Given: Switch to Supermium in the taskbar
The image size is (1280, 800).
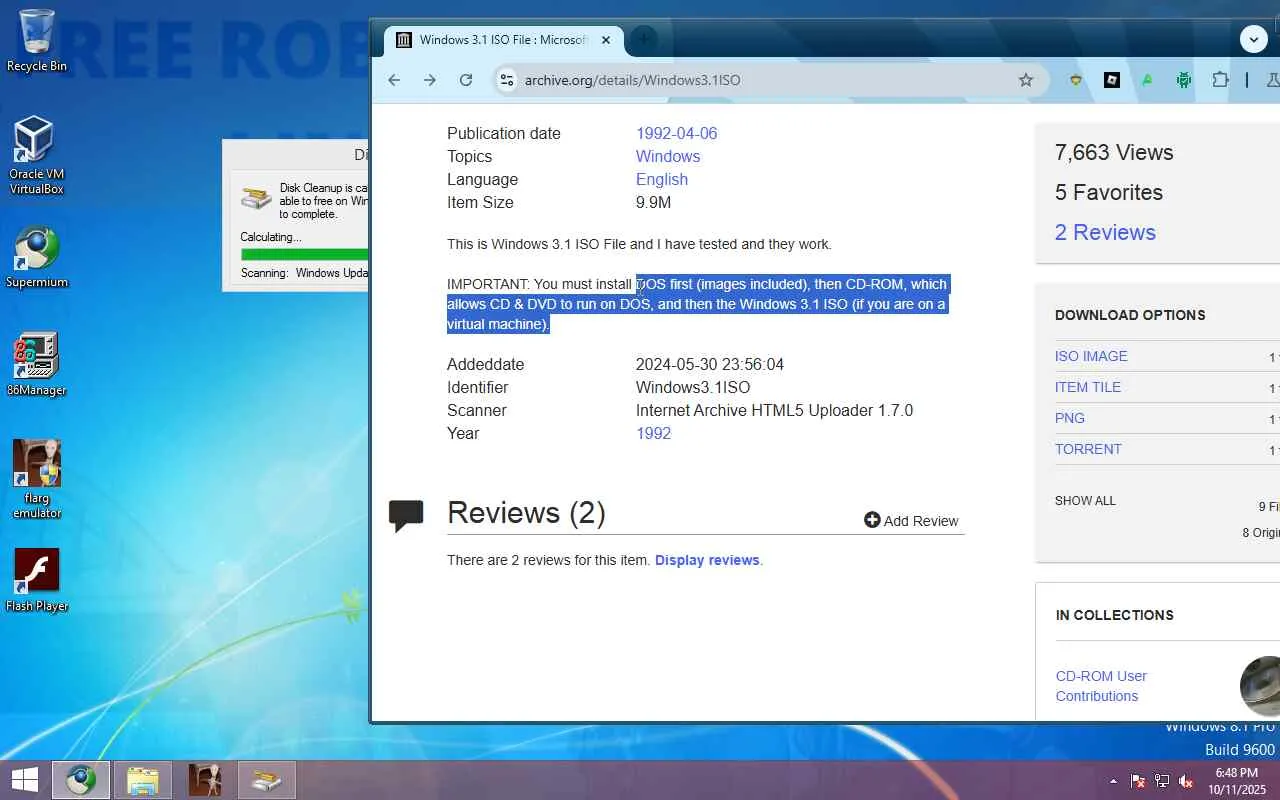Looking at the screenshot, I should (81, 780).
